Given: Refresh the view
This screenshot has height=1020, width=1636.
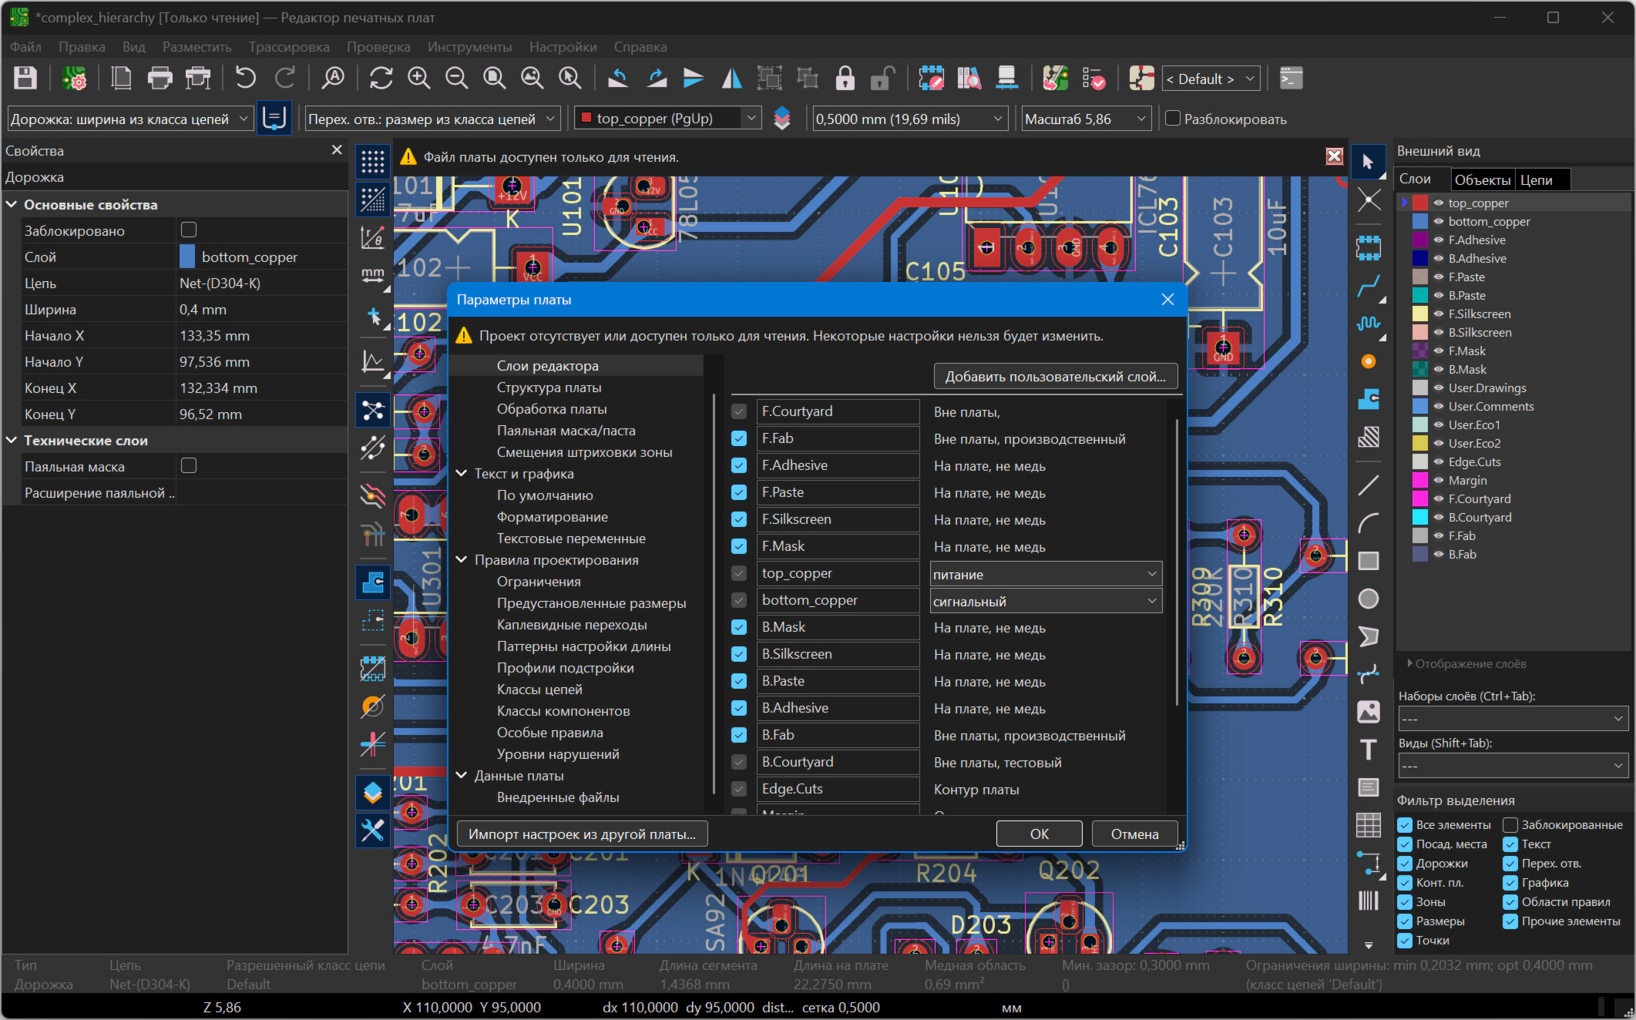Looking at the screenshot, I should tap(381, 78).
